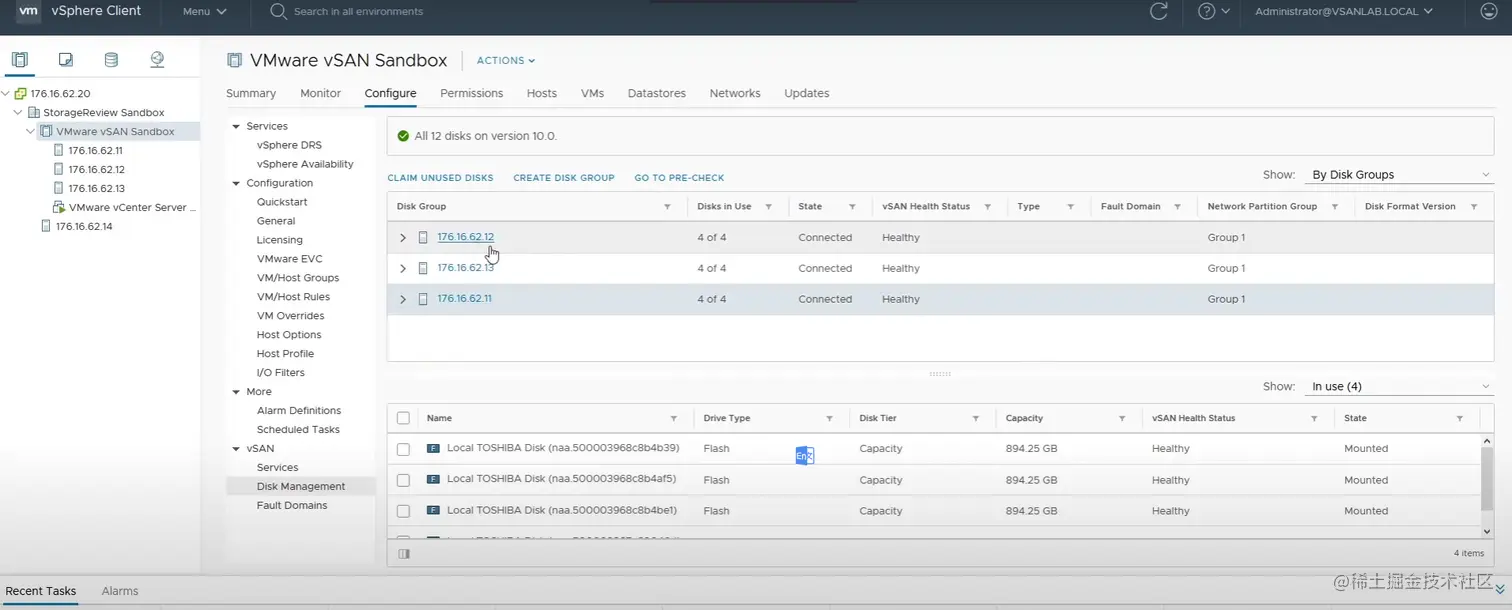Filter the Disk Group column

(x=667, y=207)
